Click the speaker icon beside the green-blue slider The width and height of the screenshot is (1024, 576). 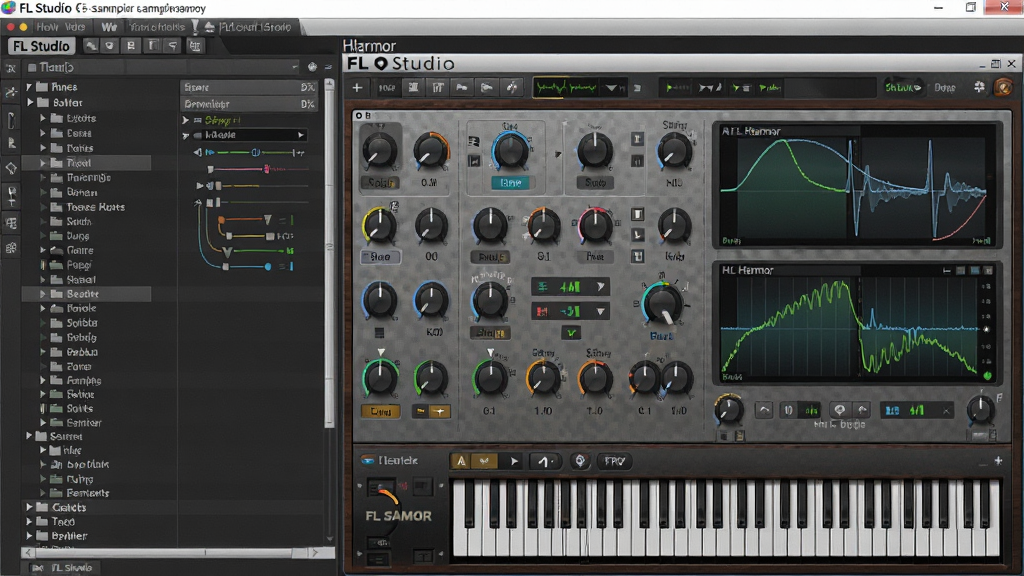pyautogui.click(x=197, y=152)
